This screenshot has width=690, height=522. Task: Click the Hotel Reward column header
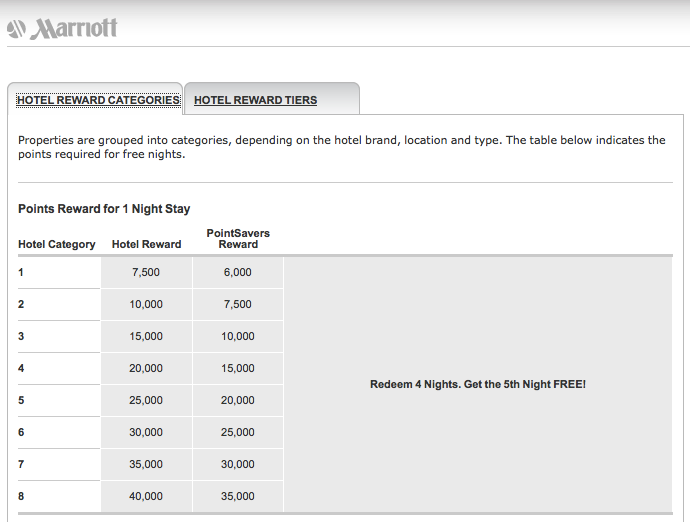tap(146, 244)
